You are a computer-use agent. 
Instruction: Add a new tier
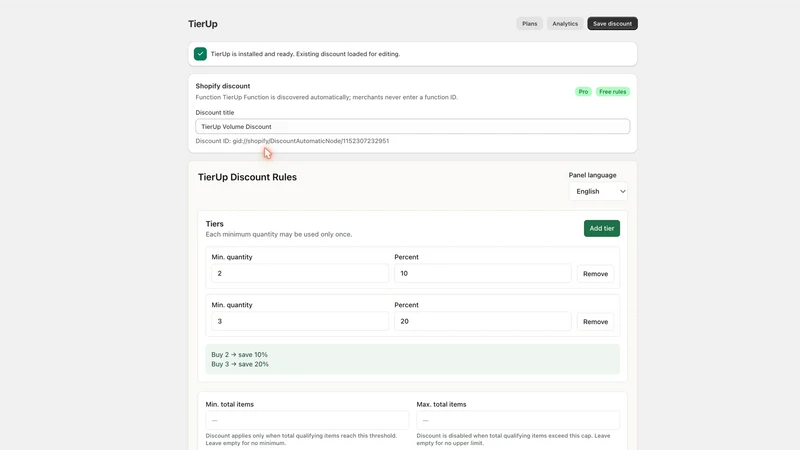pyautogui.click(x=602, y=229)
